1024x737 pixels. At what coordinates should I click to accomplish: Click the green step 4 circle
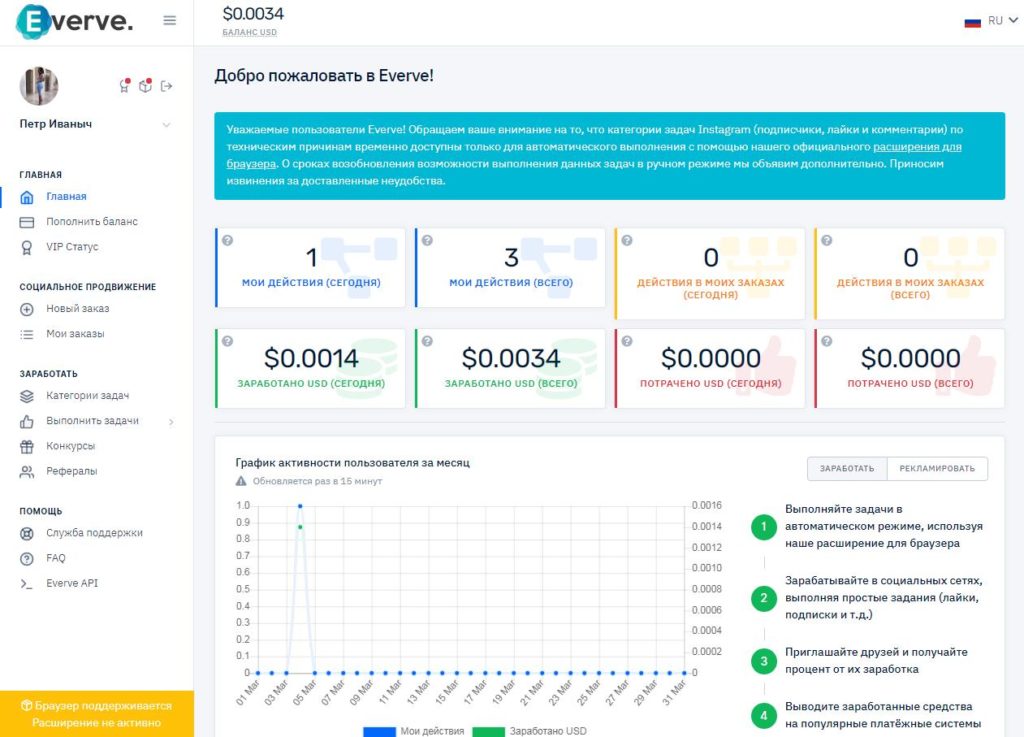(x=763, y=715)
